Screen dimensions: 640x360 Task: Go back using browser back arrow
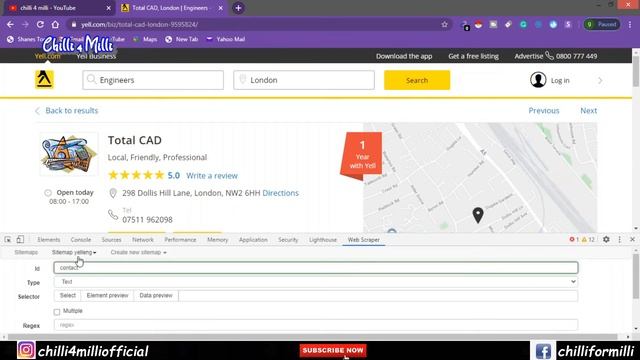[x=10, y=24]
